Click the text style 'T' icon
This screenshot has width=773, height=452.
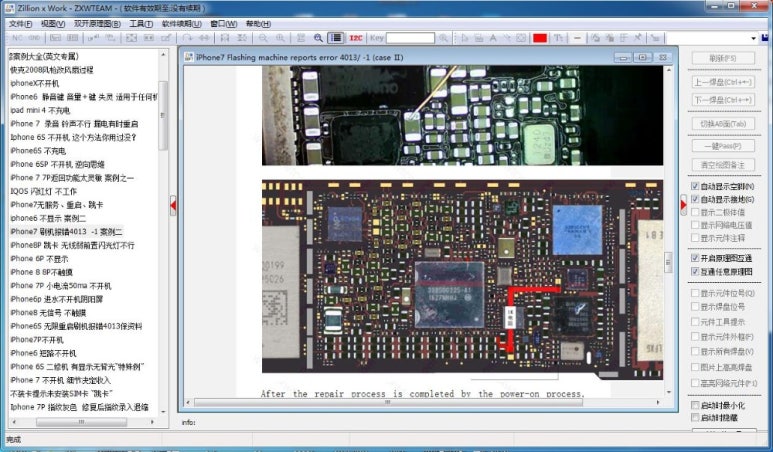(x=558, y=38)
